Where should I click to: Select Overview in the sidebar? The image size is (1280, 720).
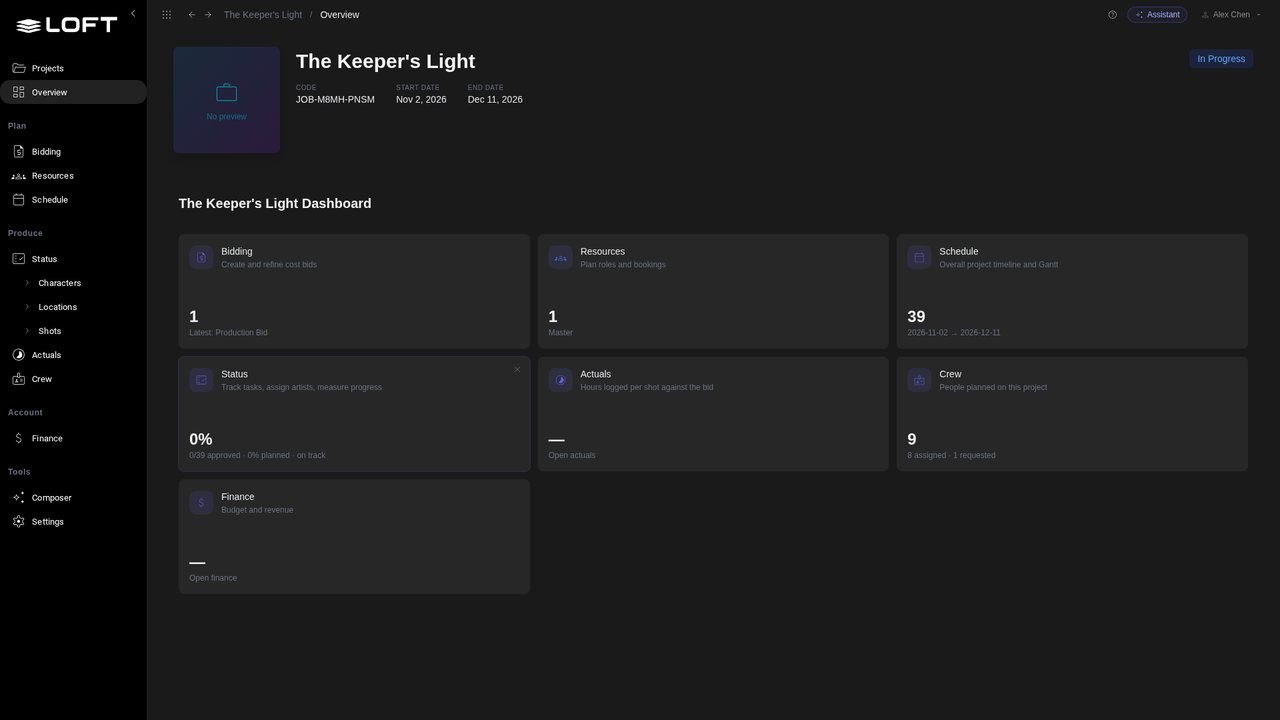click(73, 92)
